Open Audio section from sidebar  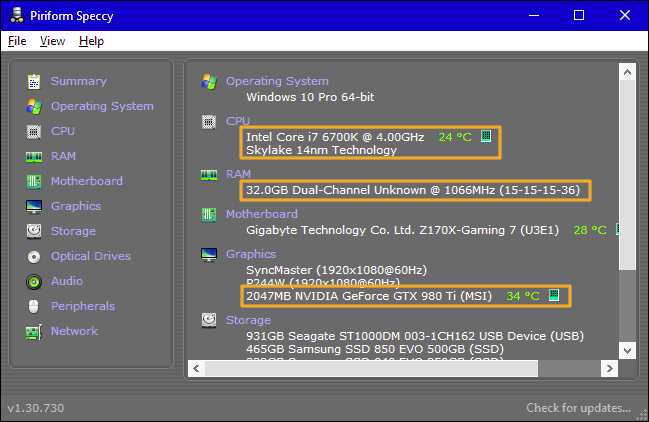point(67,281)
